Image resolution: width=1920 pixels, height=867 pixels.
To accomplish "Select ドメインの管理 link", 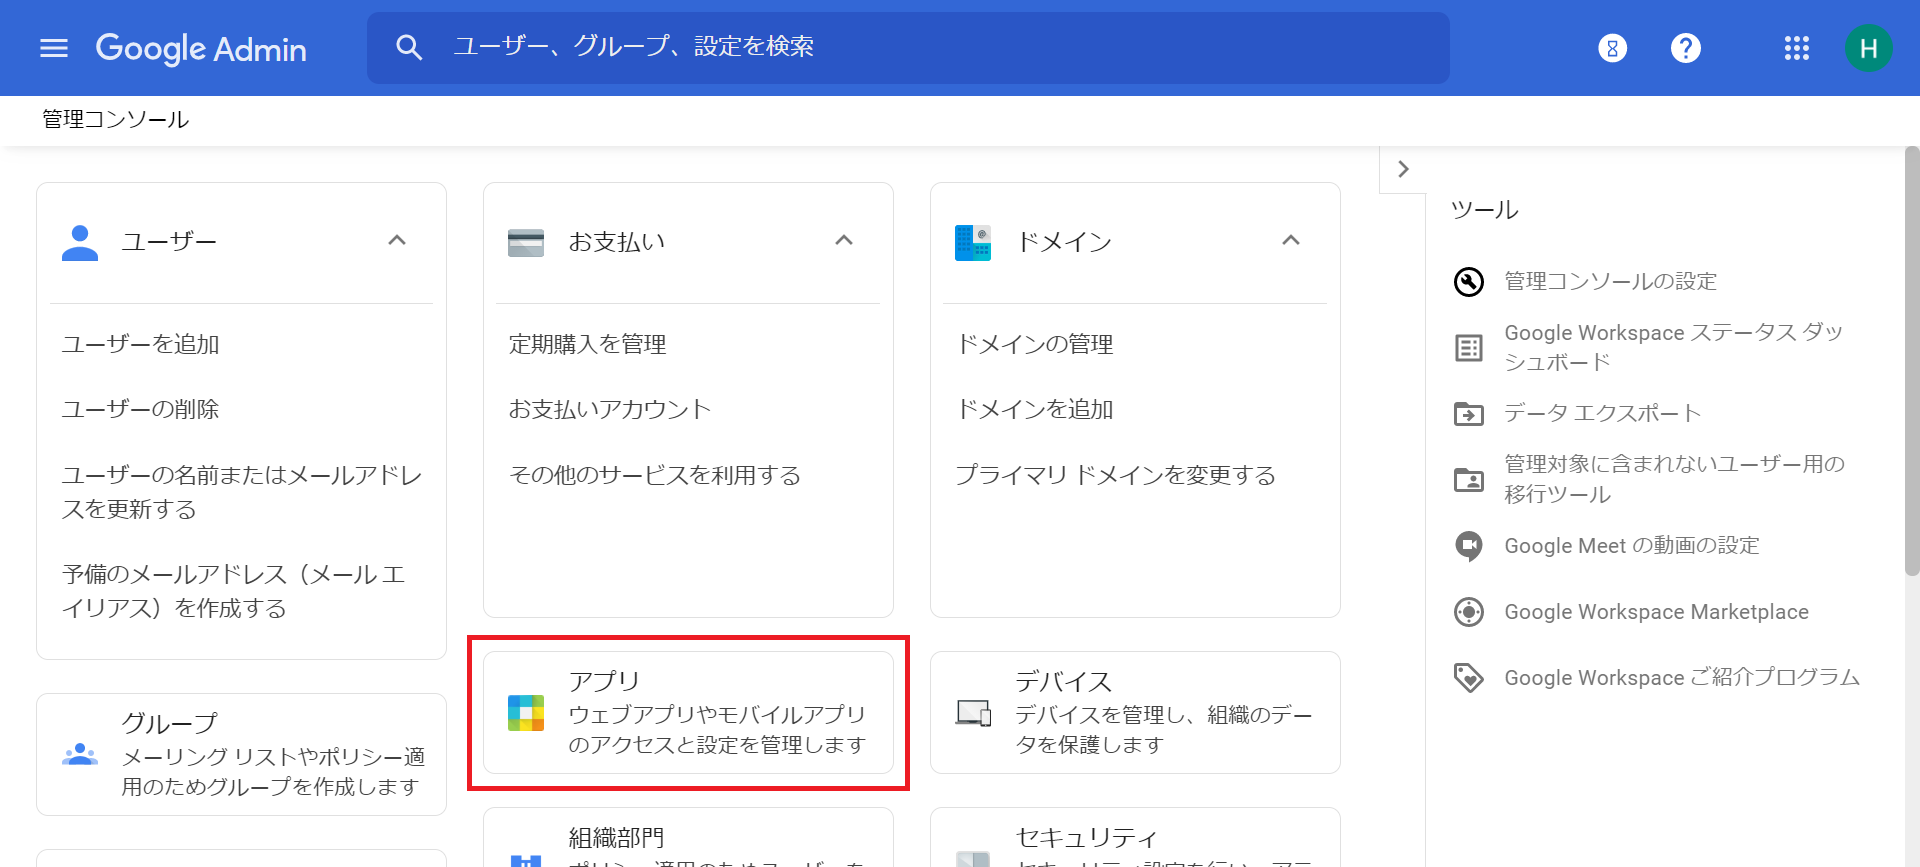I will [x=1035, y=344].
